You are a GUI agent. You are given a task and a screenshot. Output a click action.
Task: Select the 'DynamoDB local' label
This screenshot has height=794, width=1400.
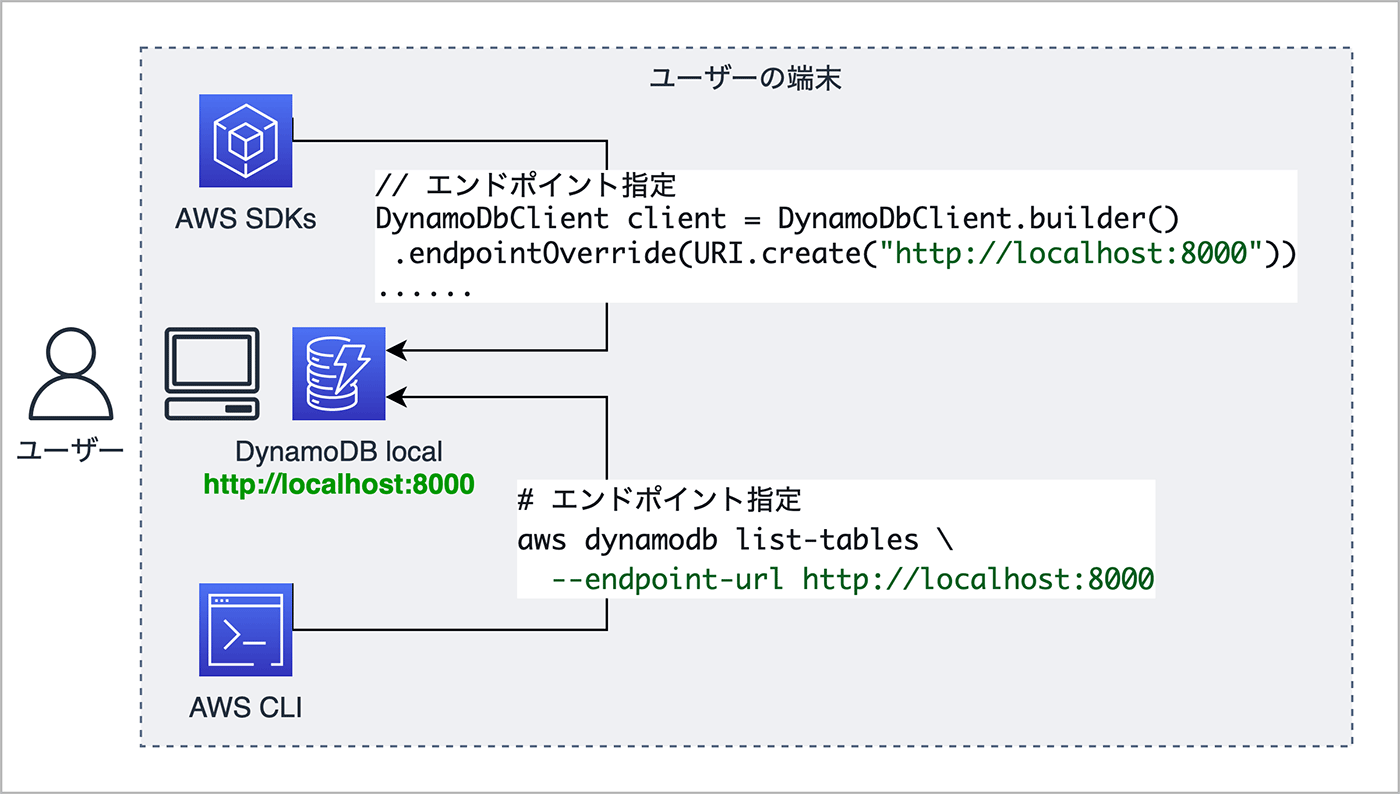[x=339, y=451]
